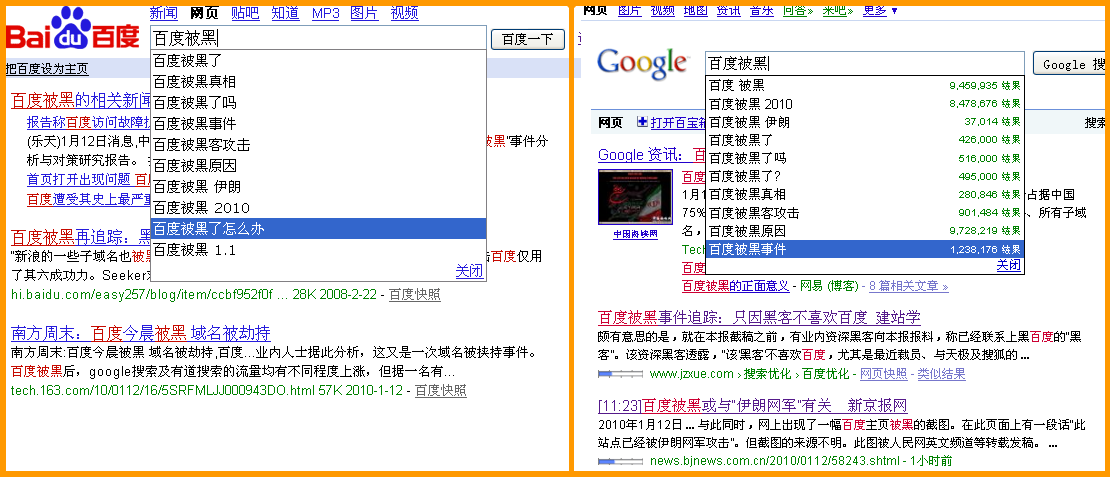Click the PageRank bar beside www.jzxue.com
The image size is (1110, 478).
621,374
